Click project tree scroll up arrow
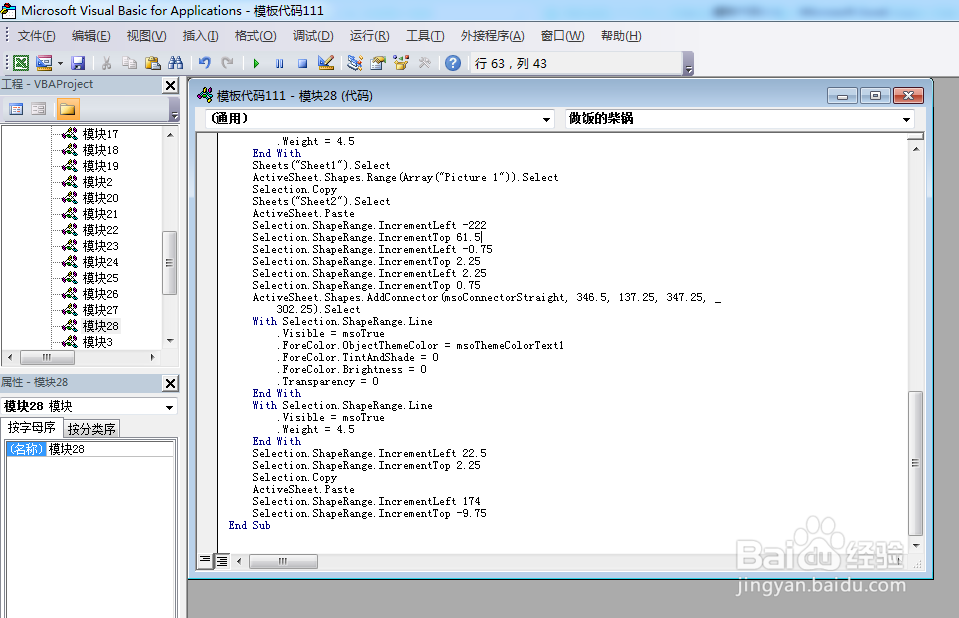The height and width of the screenshot is (618, 959). click(x=170, y=135)
